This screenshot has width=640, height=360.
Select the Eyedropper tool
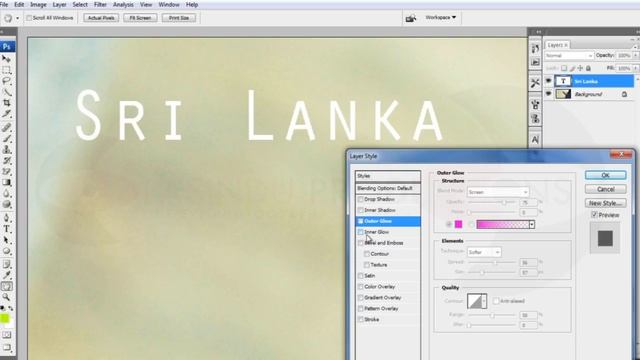click(6, 276)
